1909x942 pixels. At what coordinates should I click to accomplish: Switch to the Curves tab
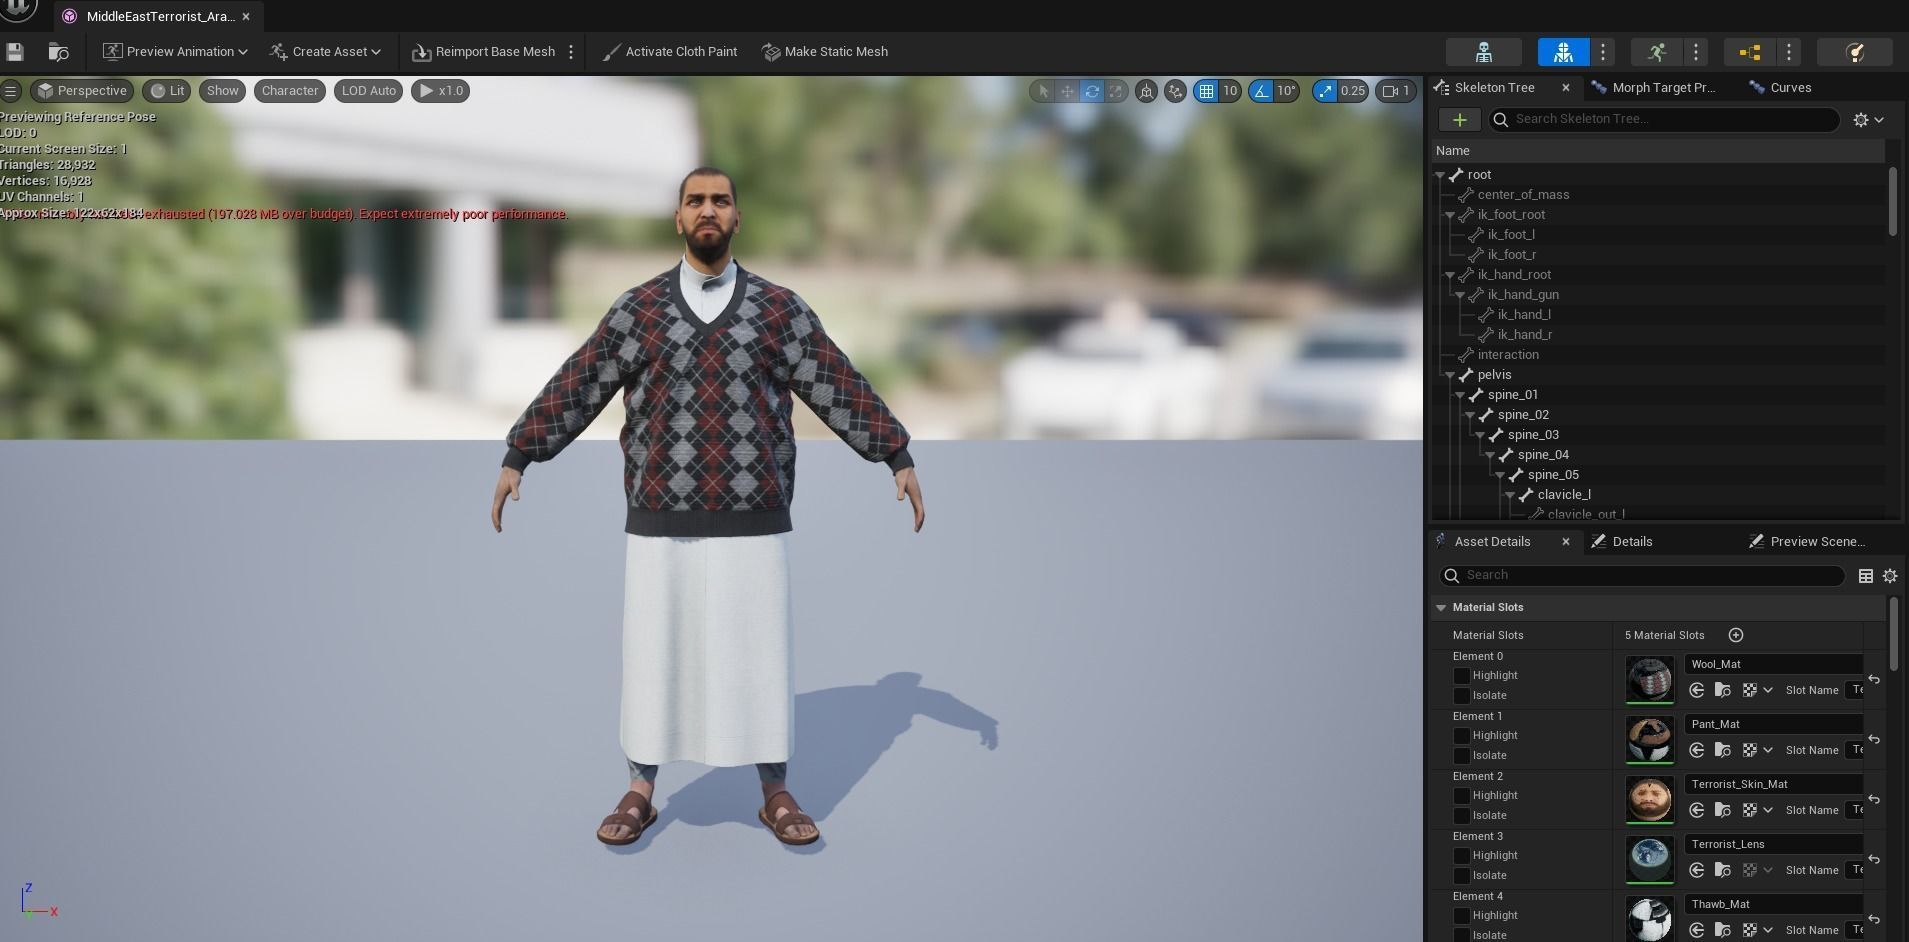click(x=1781, y=88)
